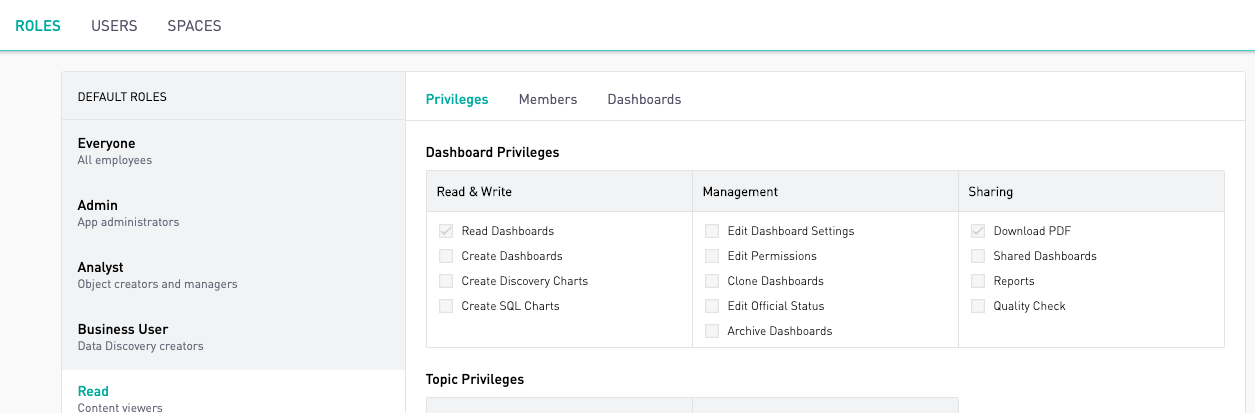Choose the Business User role
The width and height of the screenshot is (1255, 413).
click(x=233, y=338)
